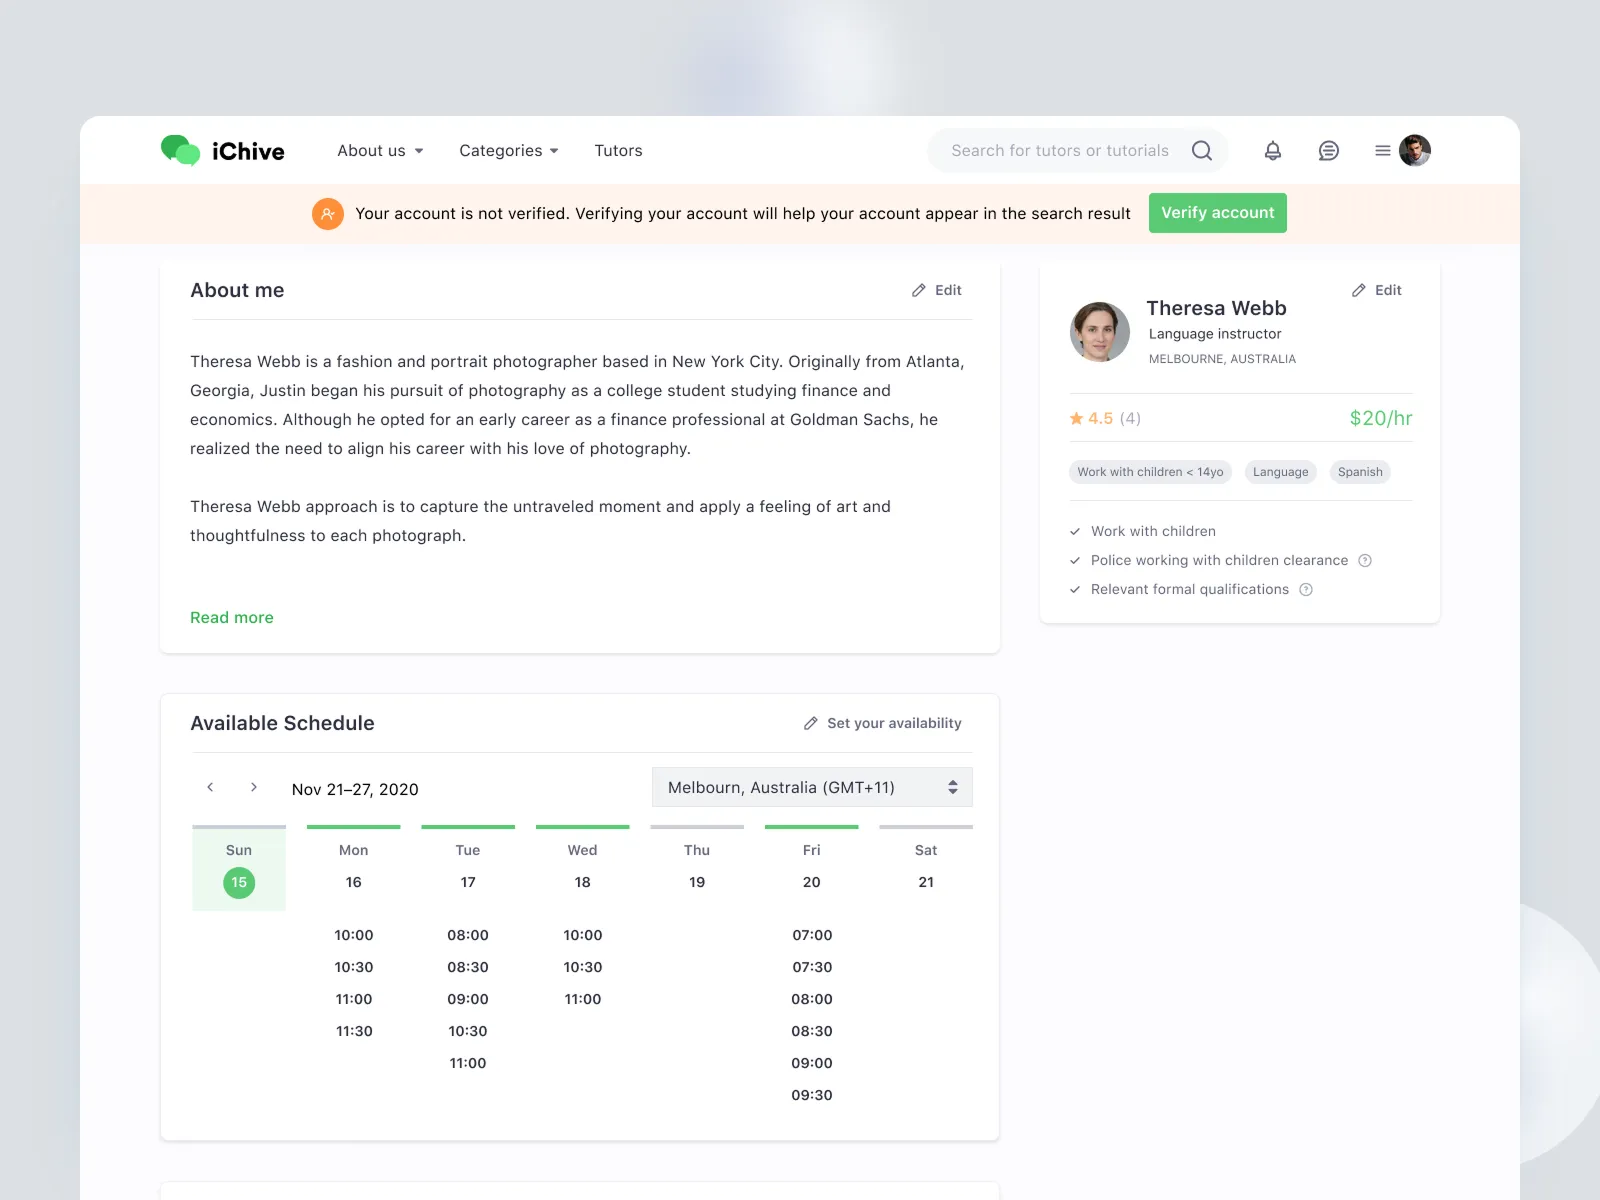Viewport: 1600px width, 1200px height.
Task: Select Thursday 19 column header
Action: coord(697,866)
